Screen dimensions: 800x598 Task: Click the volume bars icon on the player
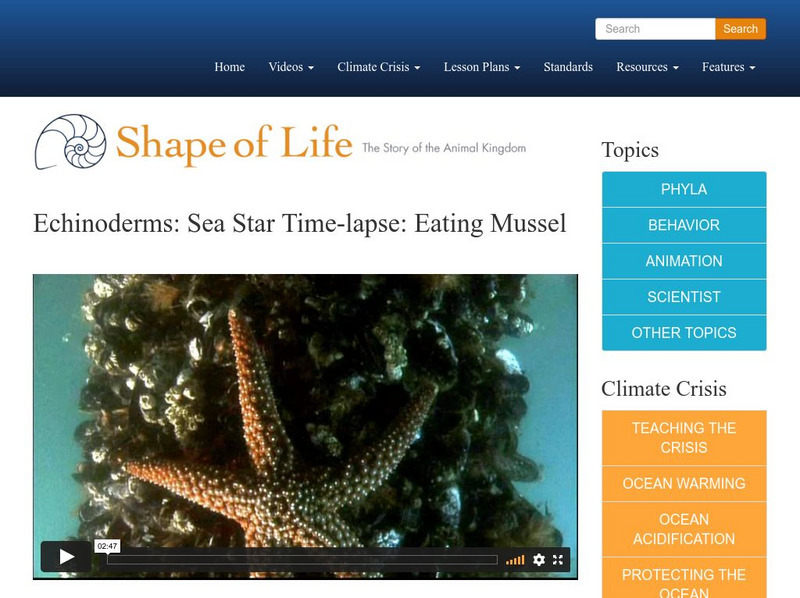tap(517, 559)
